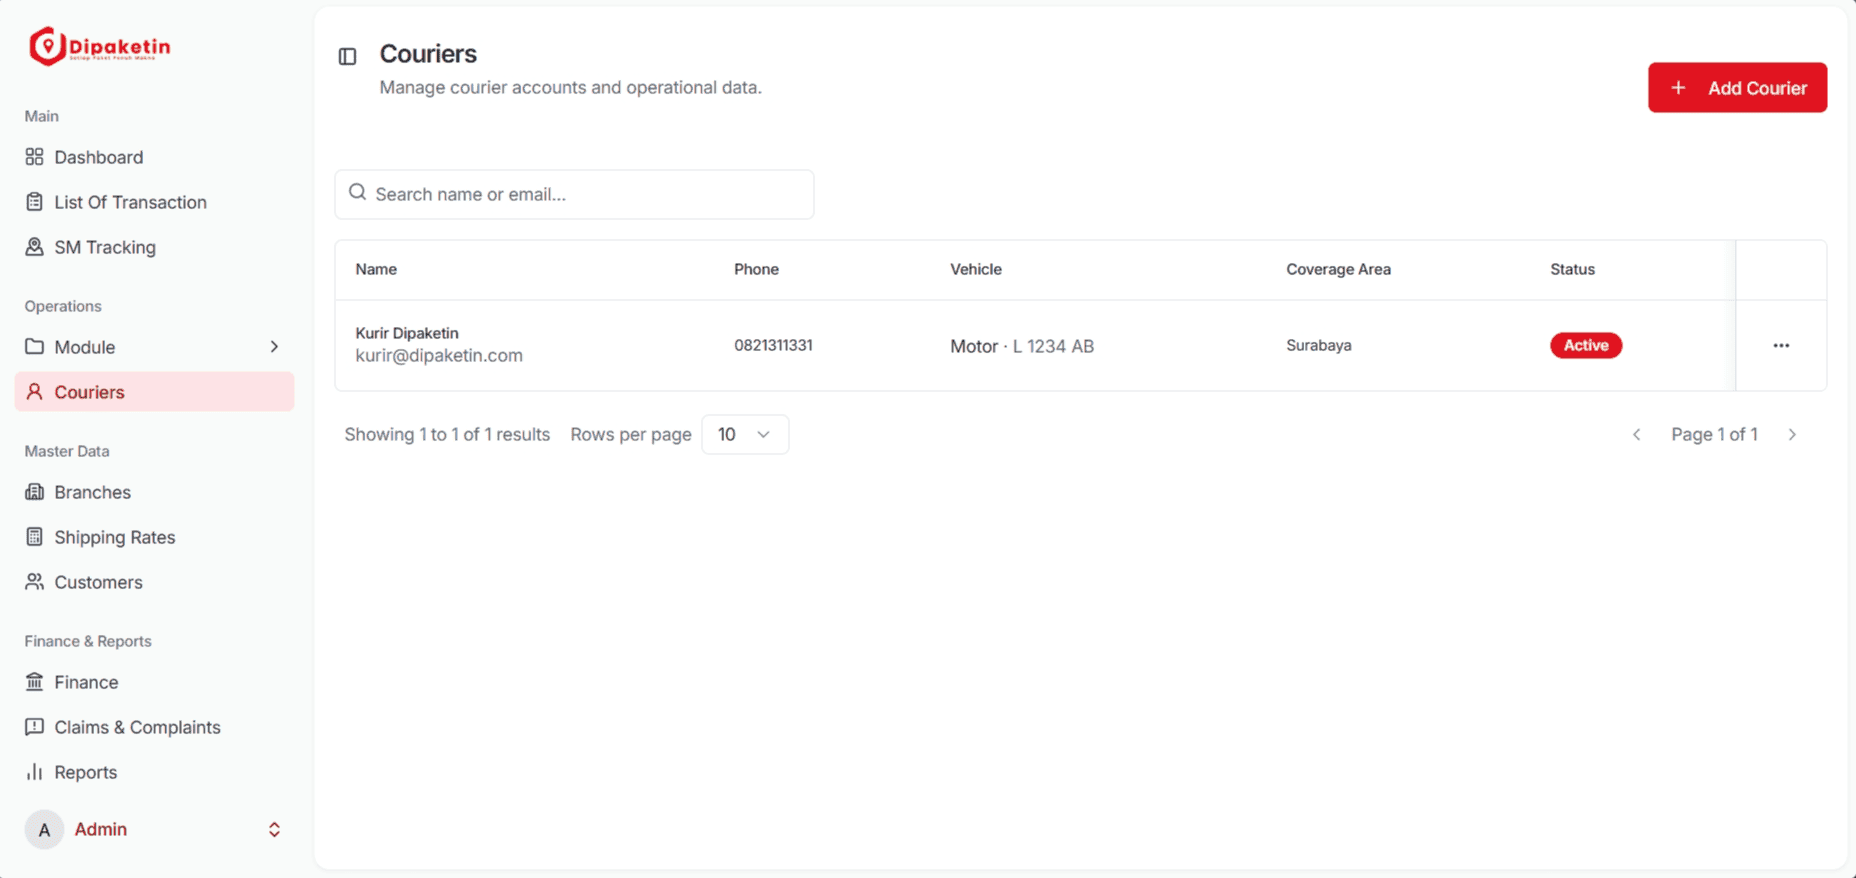Open the Dipaketin logo home
The height and width of the screenshot is (878, 1856).
pos(100,46)
